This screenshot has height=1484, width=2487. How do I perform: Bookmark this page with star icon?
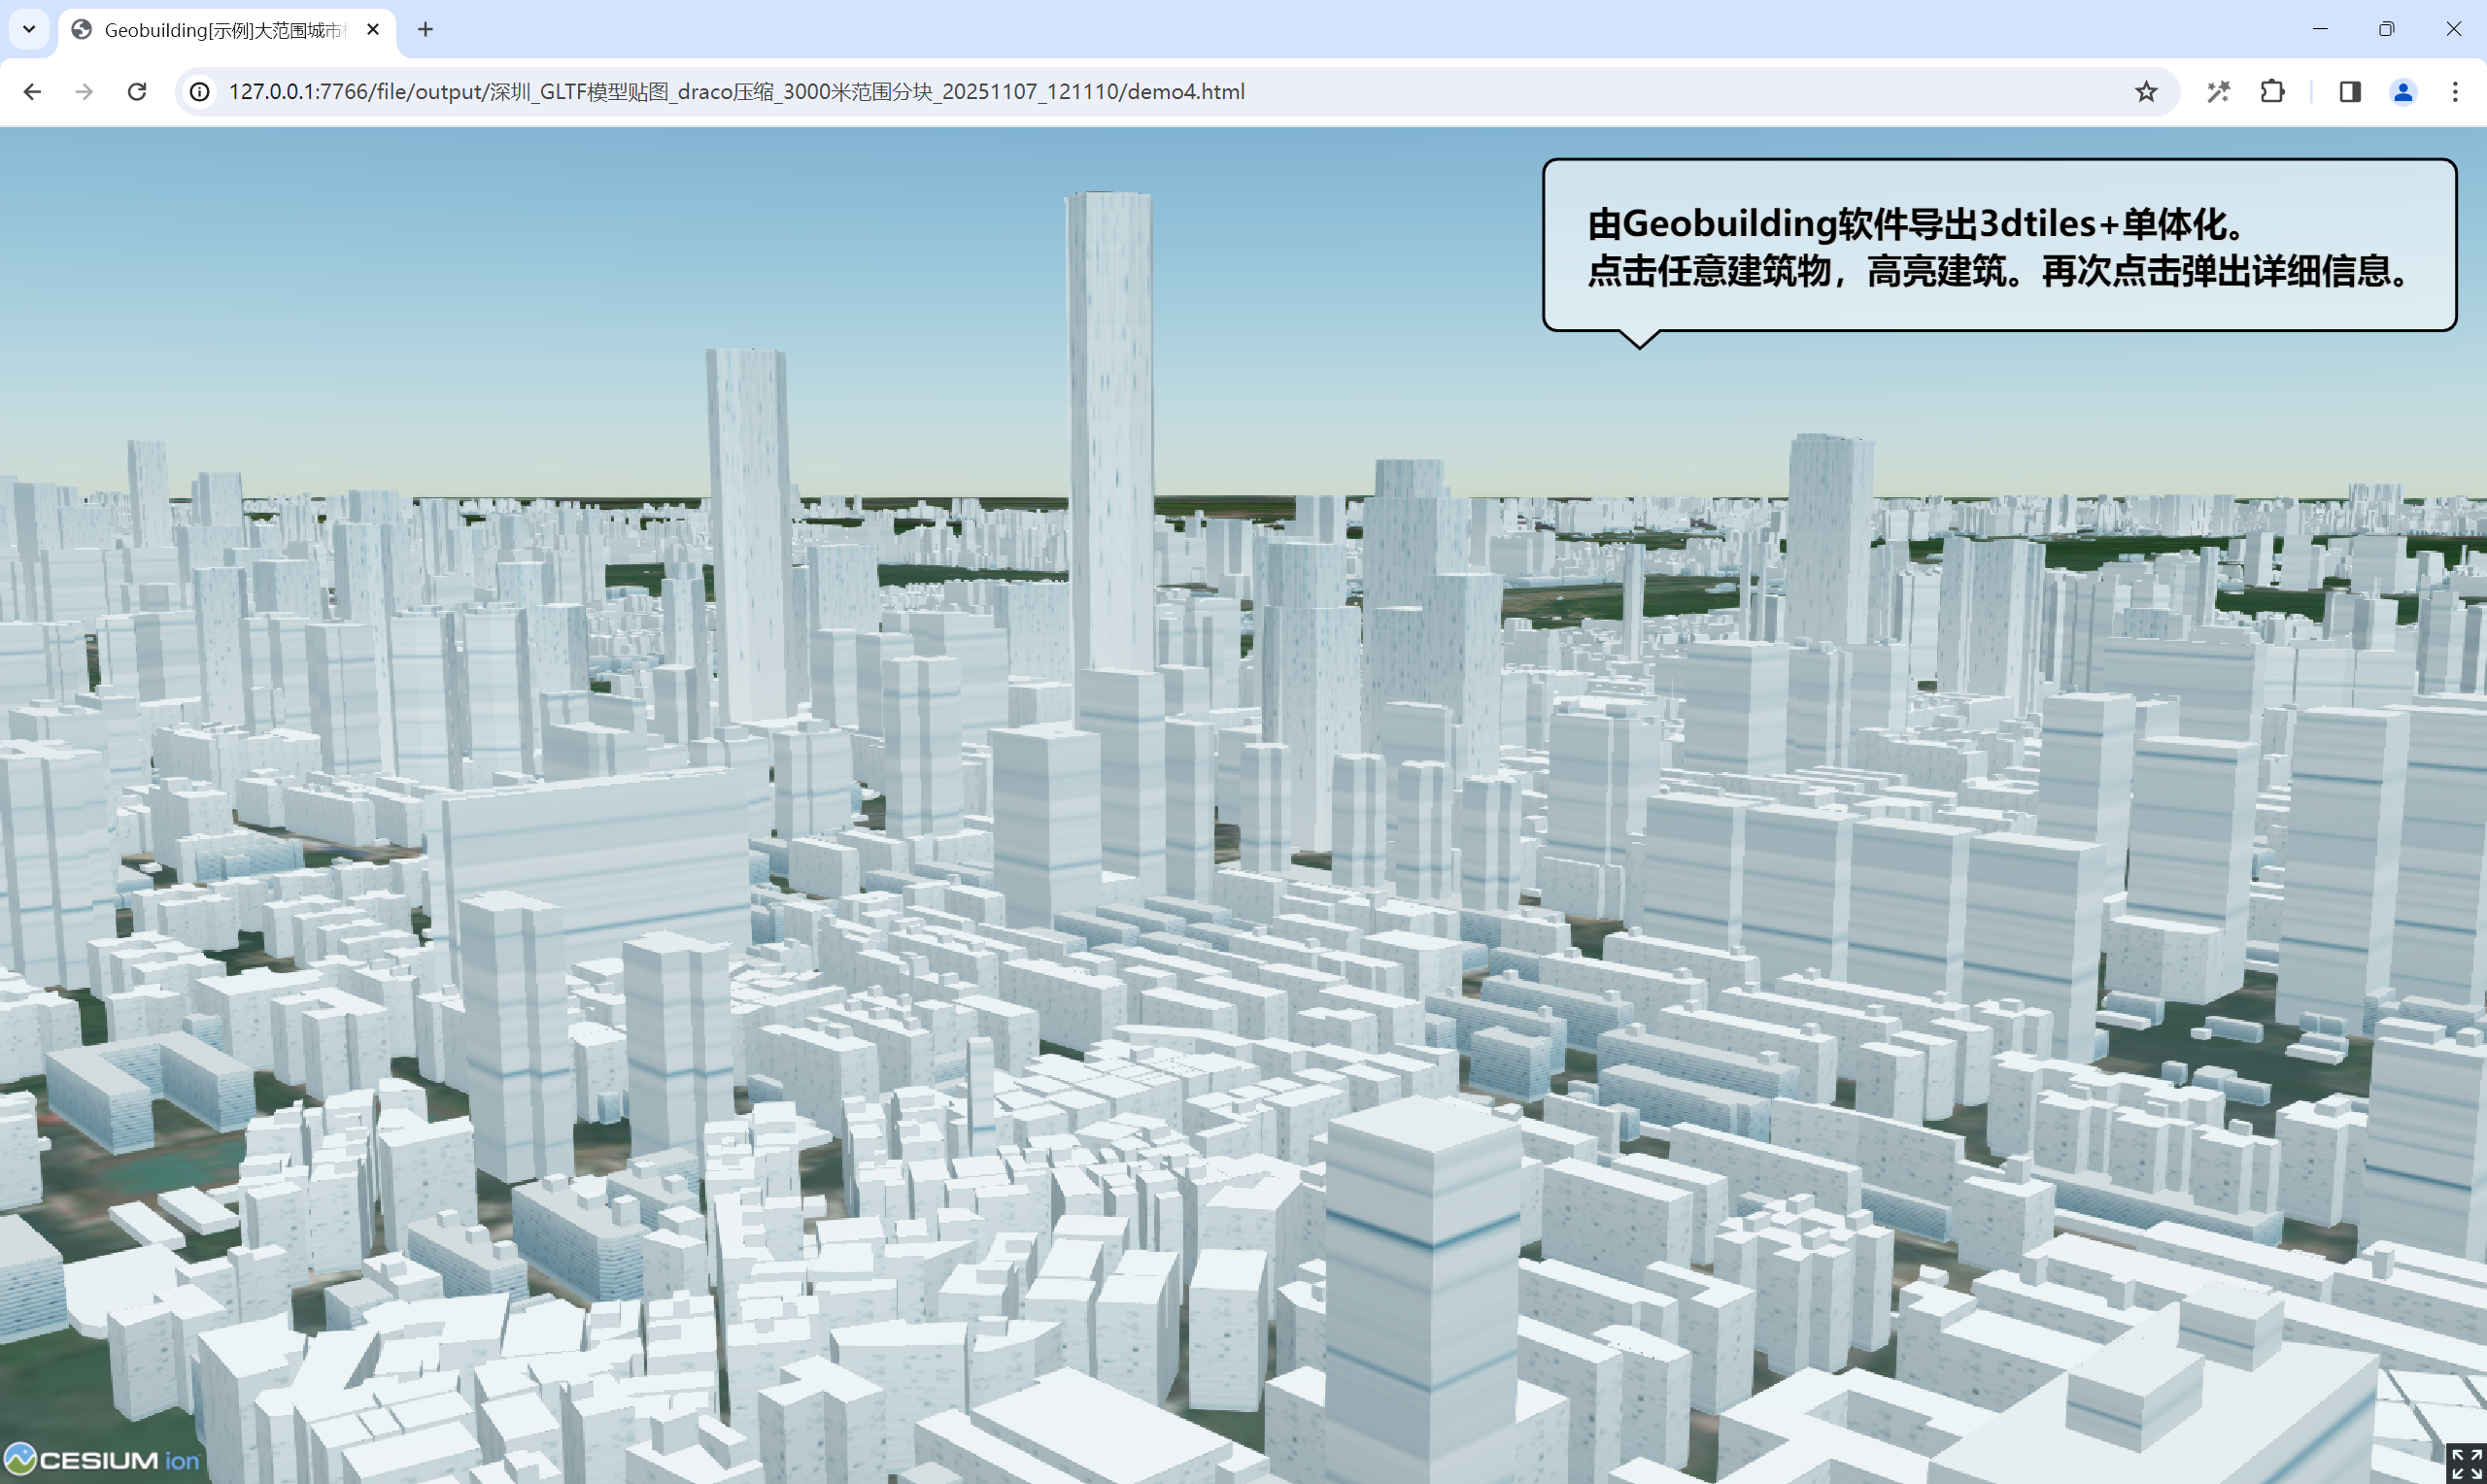click(2145, 92)
